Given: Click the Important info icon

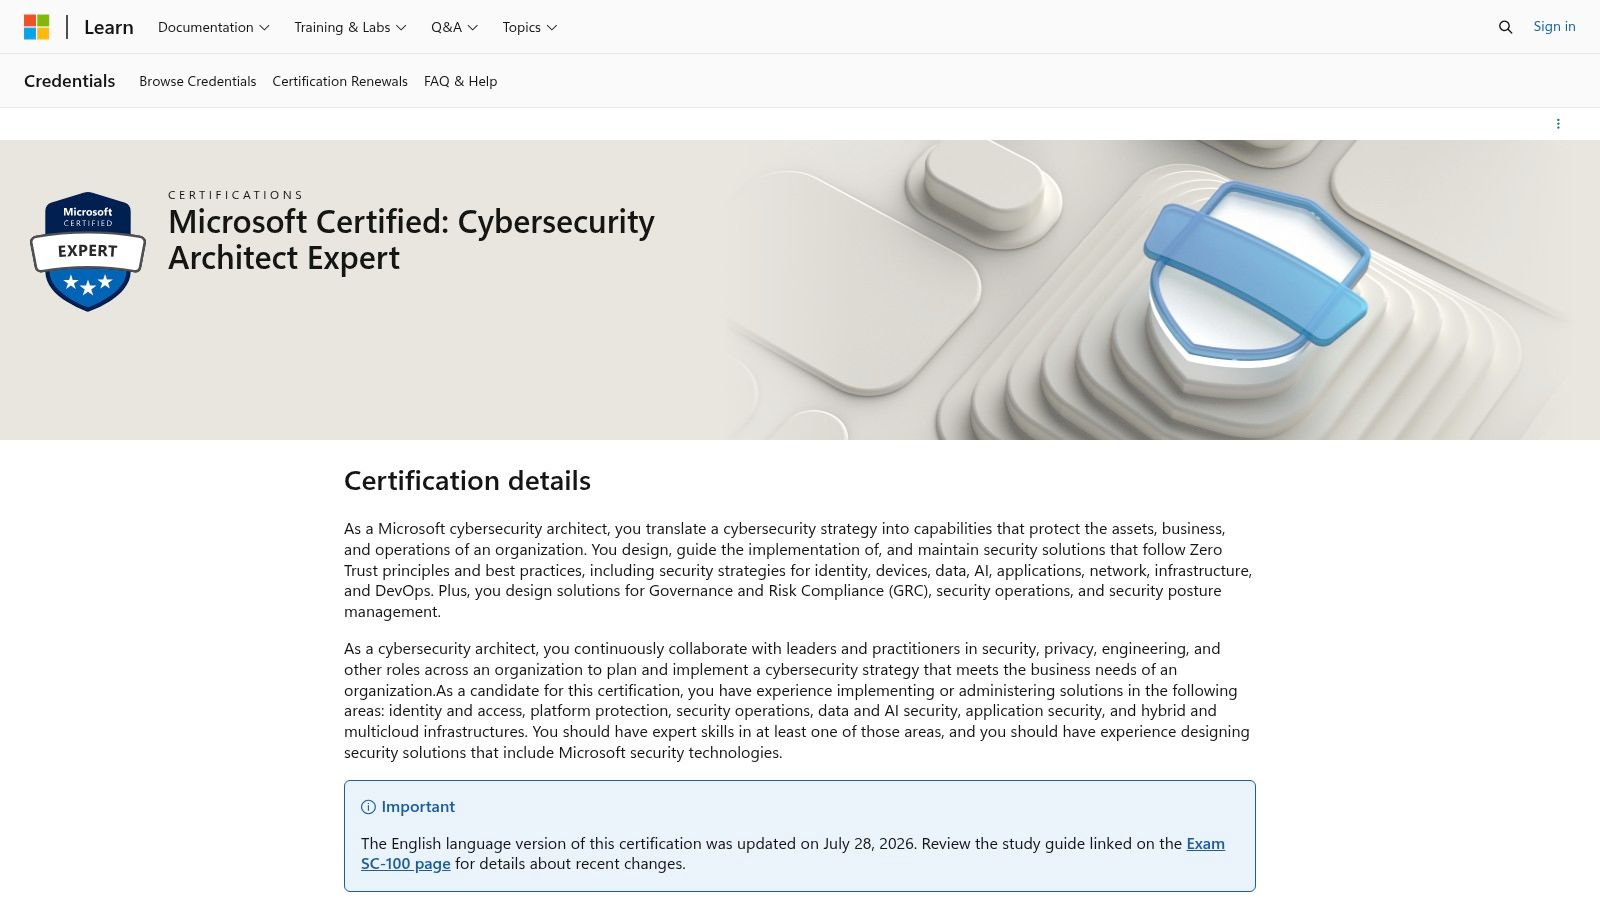Looking at the screenshot, I should pyautogui.click(x=368, y=807).
